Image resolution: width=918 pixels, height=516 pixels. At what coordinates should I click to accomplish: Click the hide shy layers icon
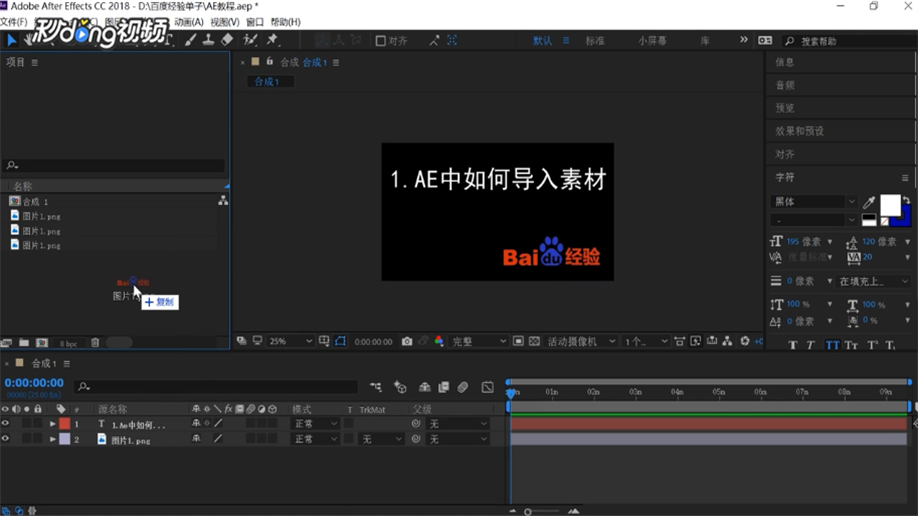[424, 387]
